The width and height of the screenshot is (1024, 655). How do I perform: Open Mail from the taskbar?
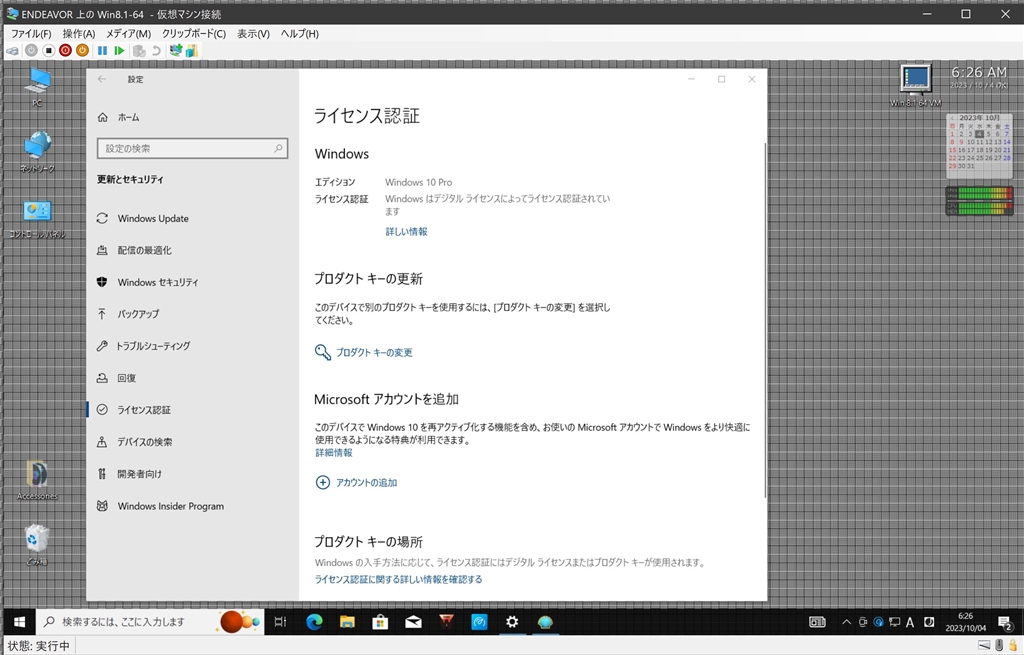[413, 622]
